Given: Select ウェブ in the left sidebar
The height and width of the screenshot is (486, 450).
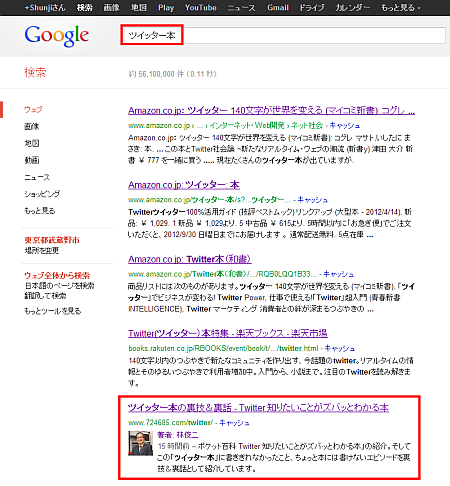Looking at the screenshot, I should point(33,109).
